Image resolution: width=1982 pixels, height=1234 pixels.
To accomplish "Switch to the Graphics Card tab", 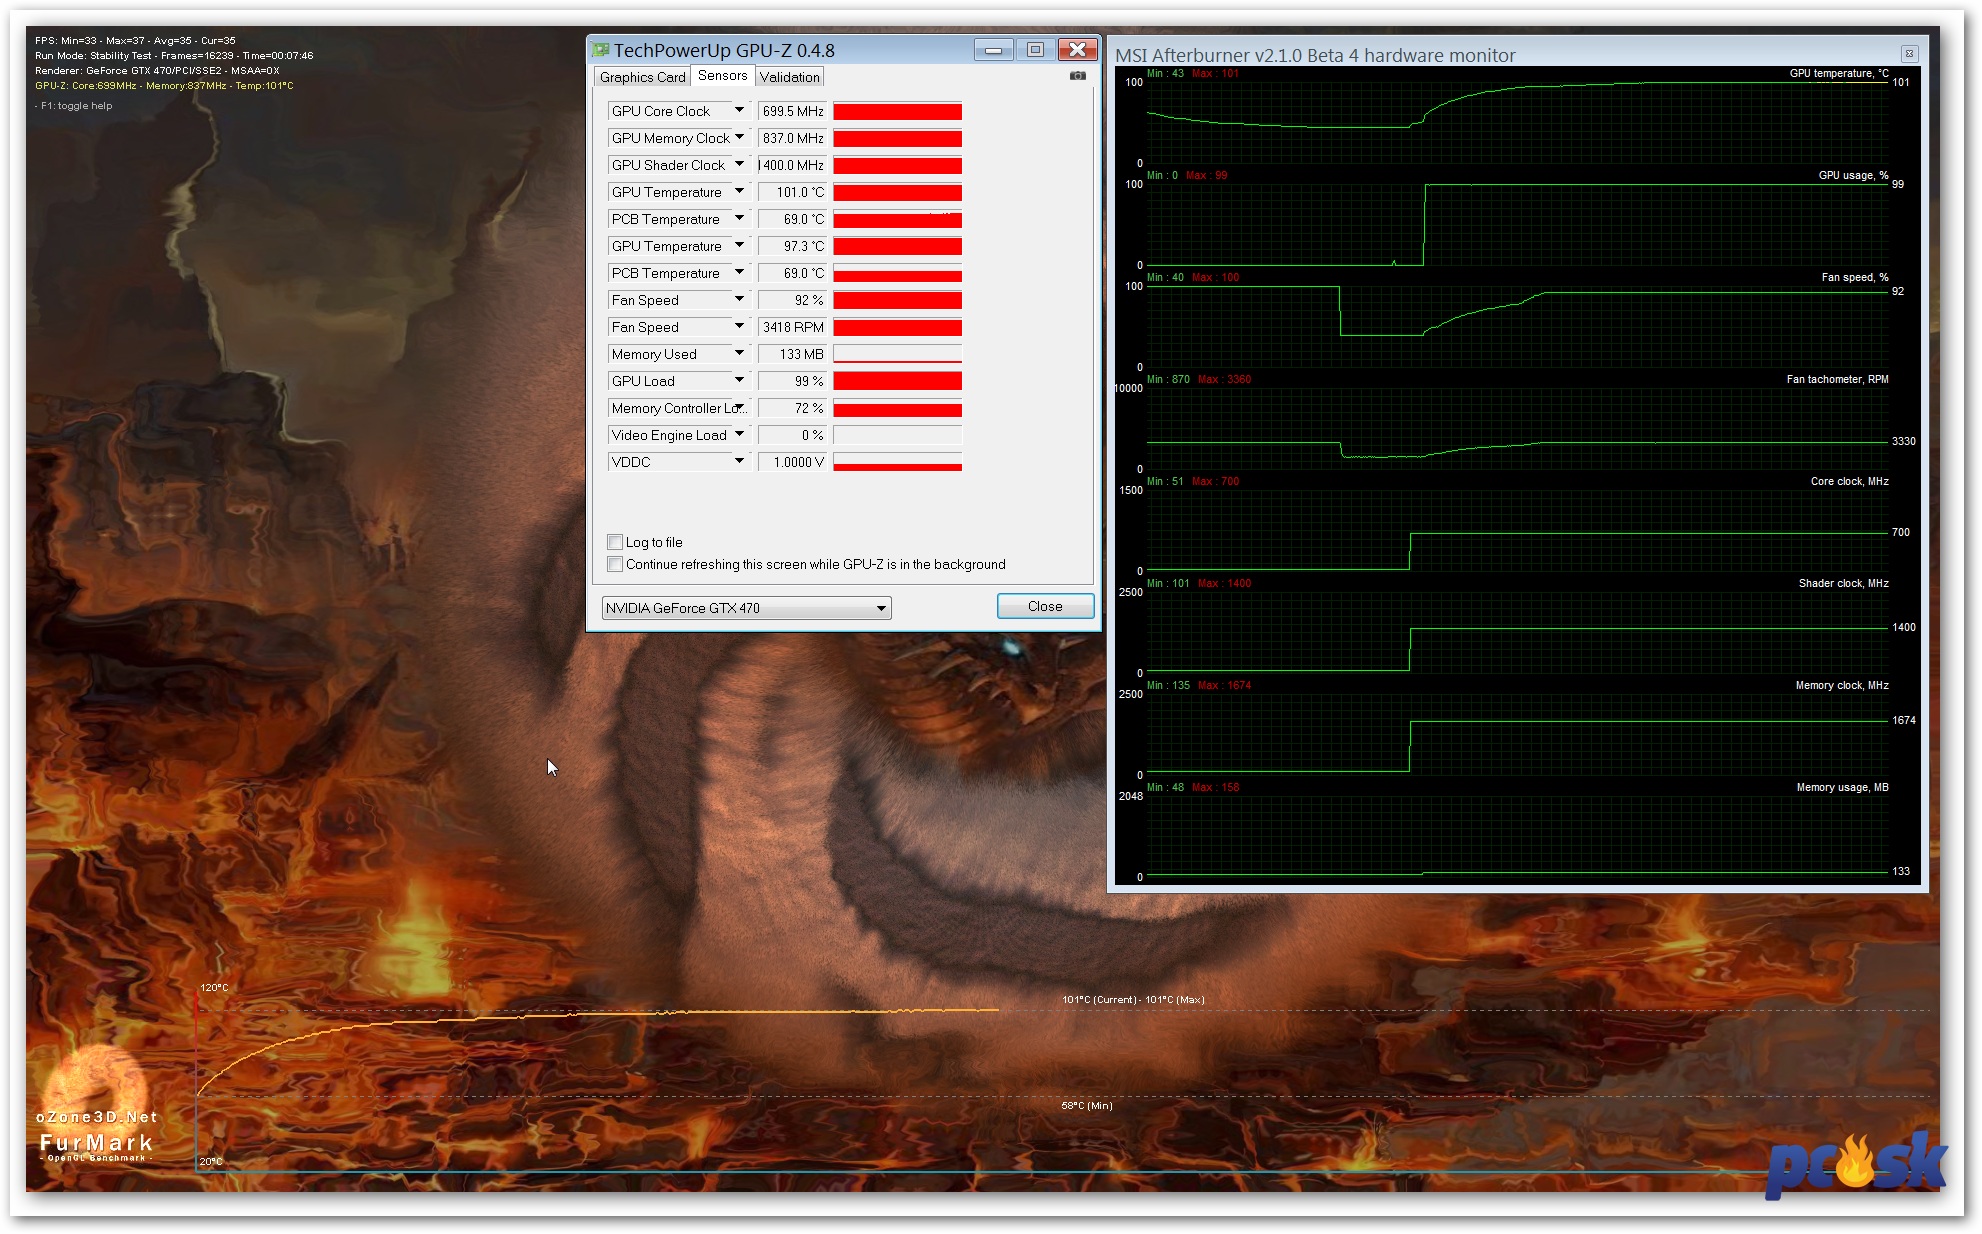I will pos(642,77).
